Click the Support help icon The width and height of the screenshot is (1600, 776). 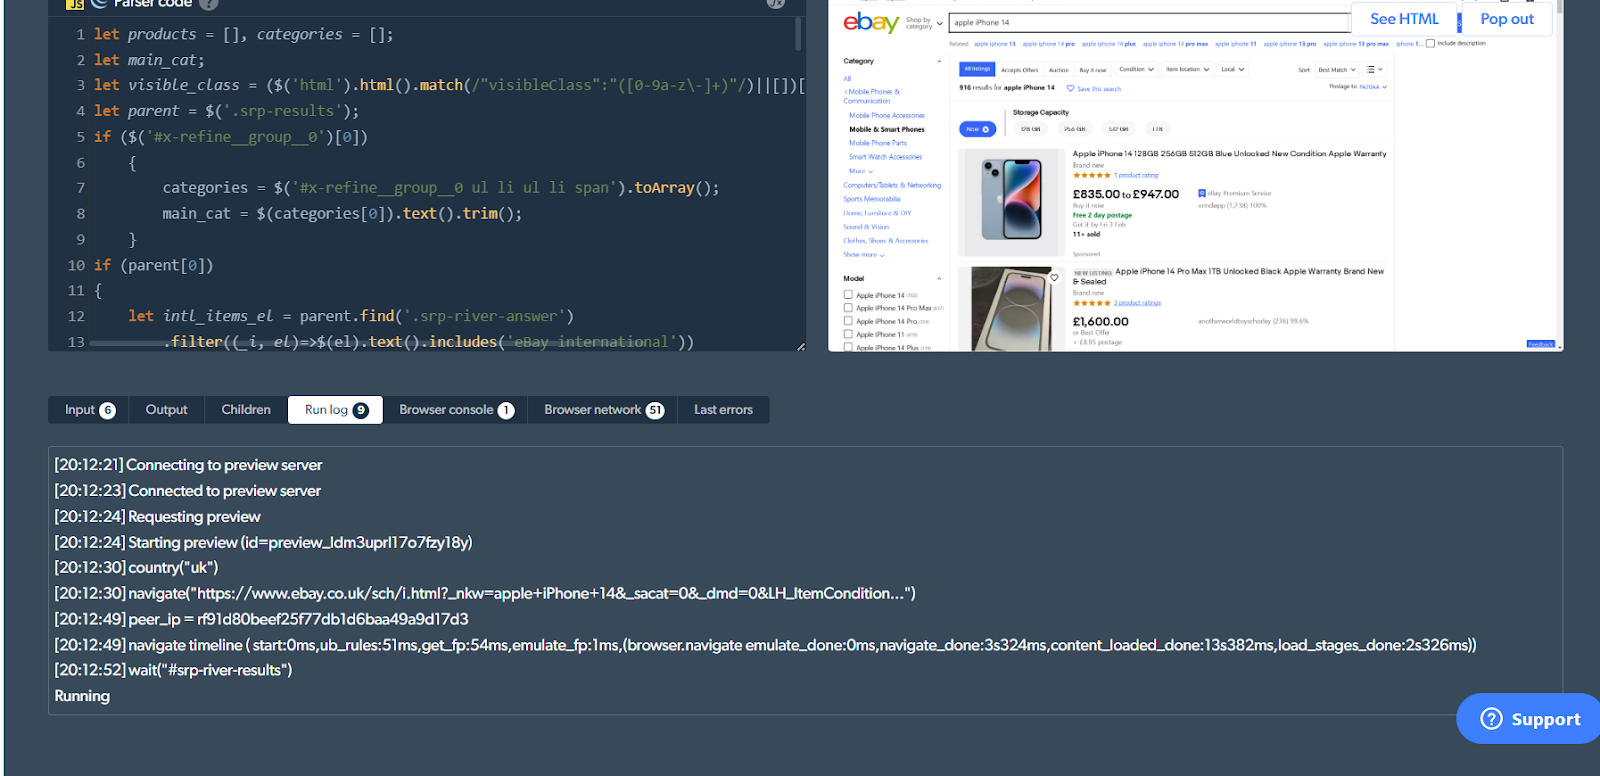[x=1491, y=719]
